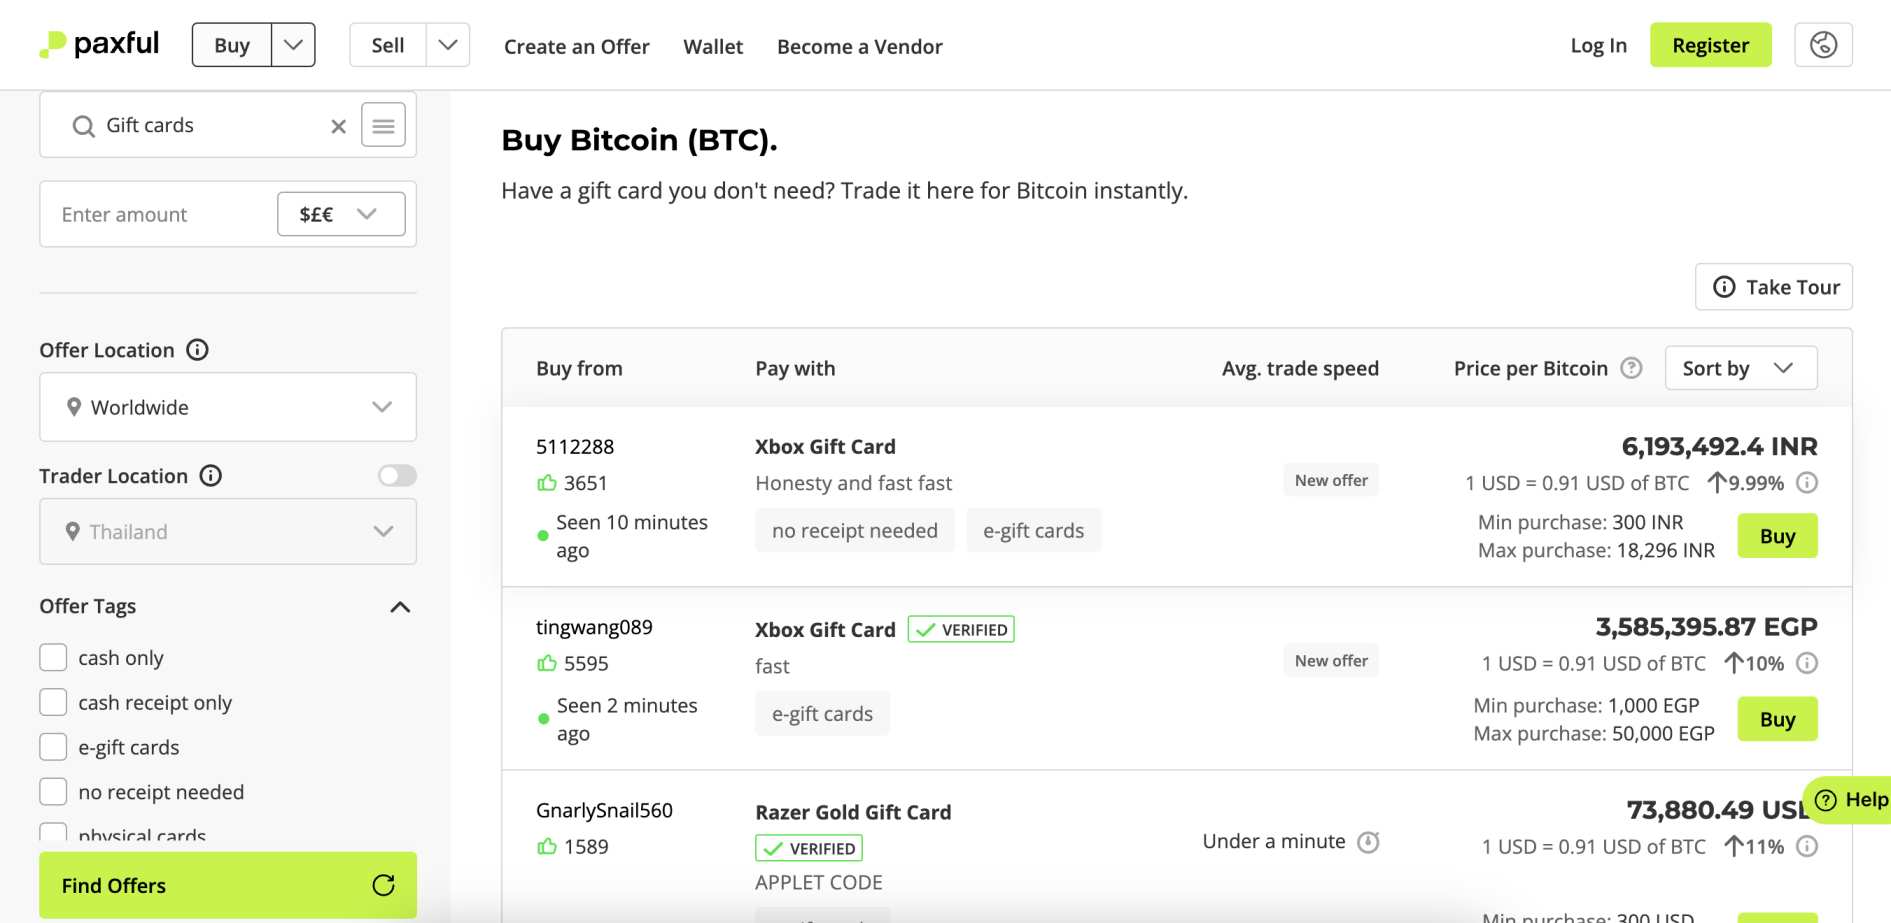Image resolution: width=1891 pixels, height=923 pixels.
Task: Click clock icon next to Under a minute
Action: click(x=1368, y=842)
